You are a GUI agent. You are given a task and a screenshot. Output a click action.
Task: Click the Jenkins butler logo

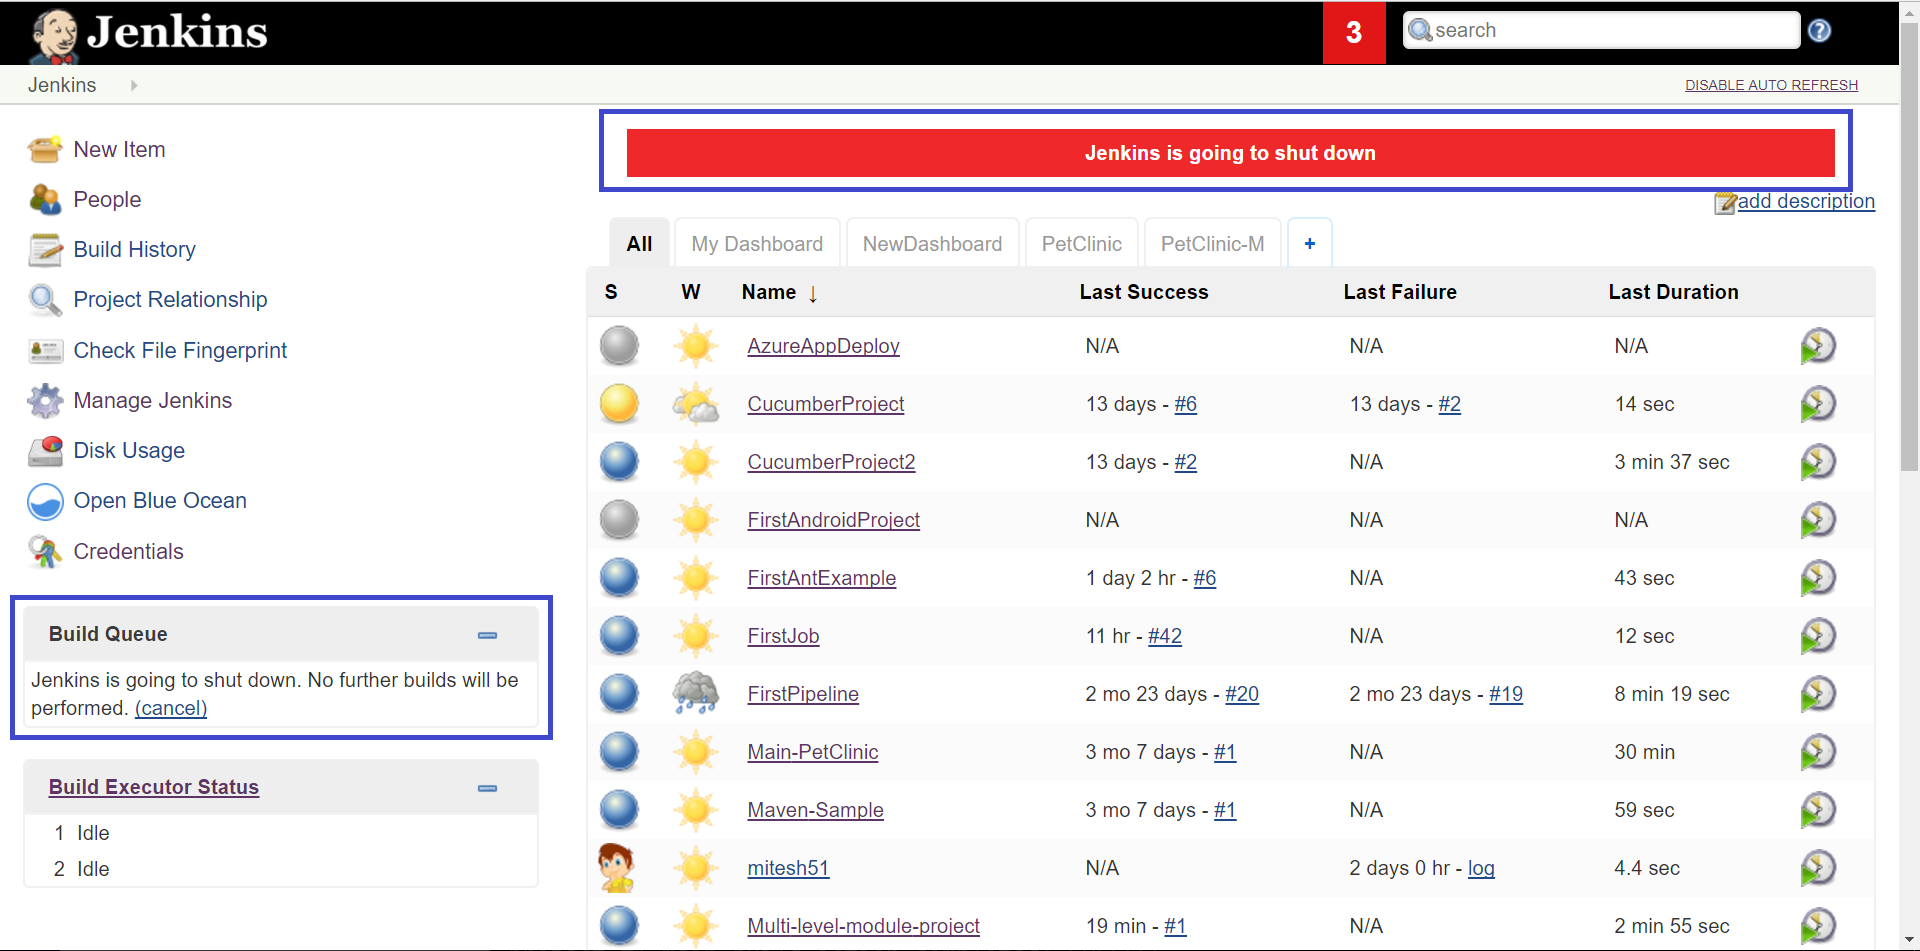[54, 36]
